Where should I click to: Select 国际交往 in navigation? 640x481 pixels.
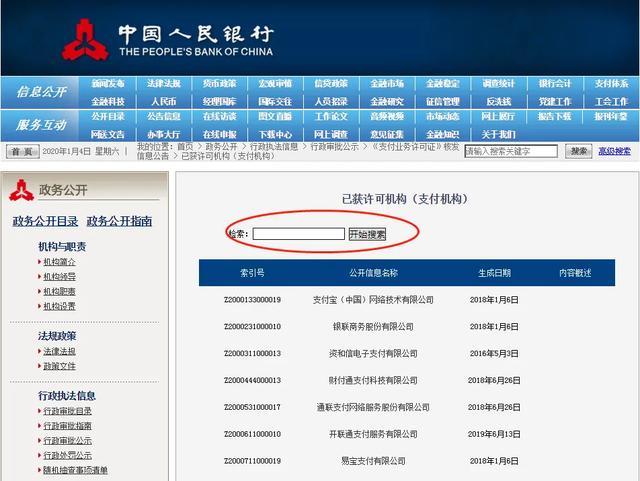(276, 101)
